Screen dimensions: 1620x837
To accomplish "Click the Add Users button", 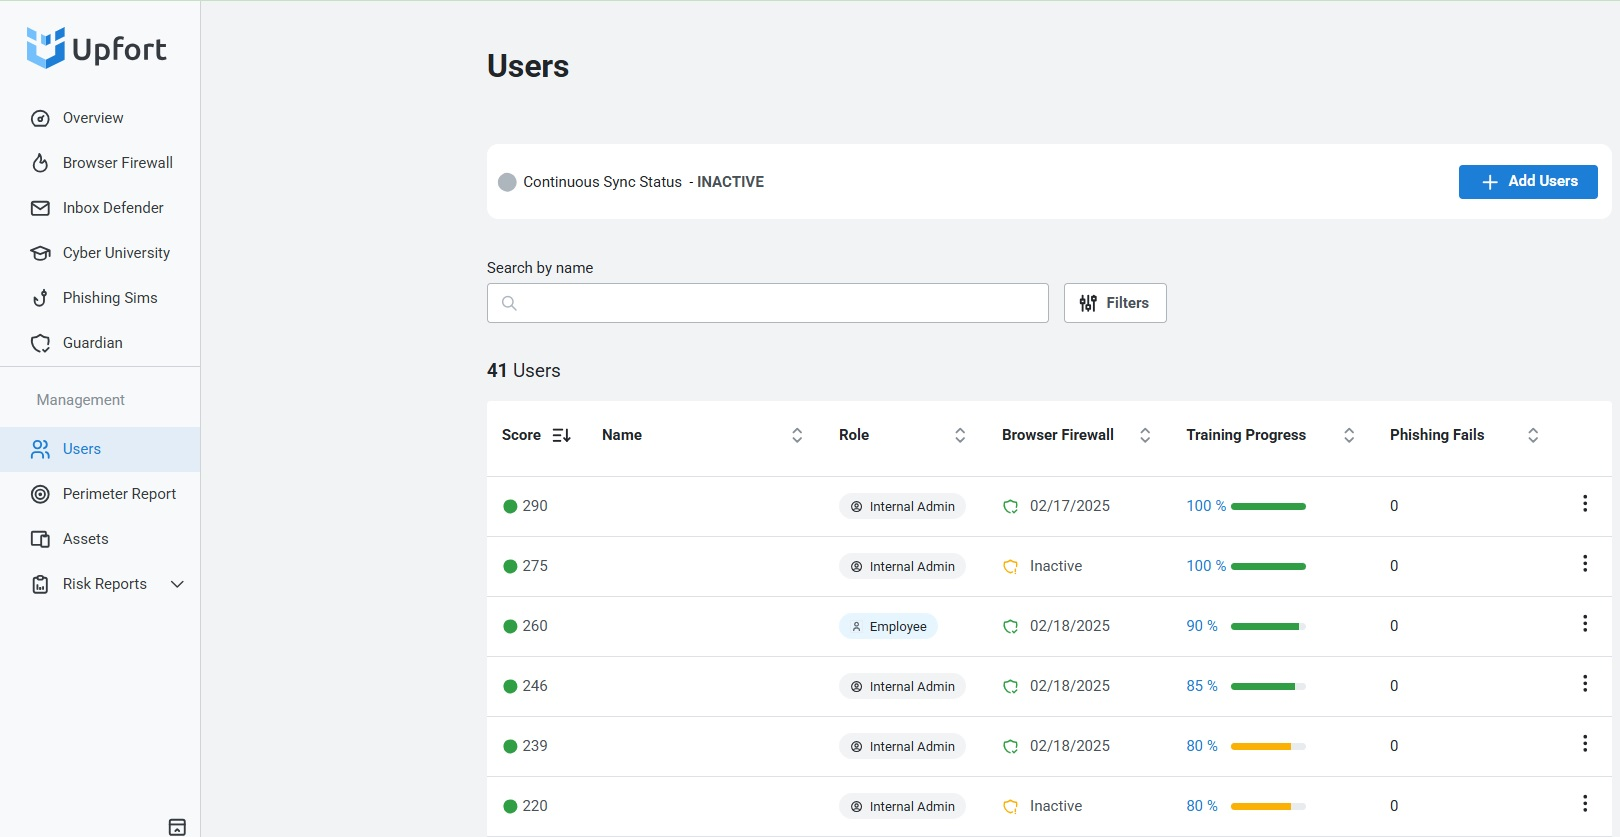I will (1527, 182).
